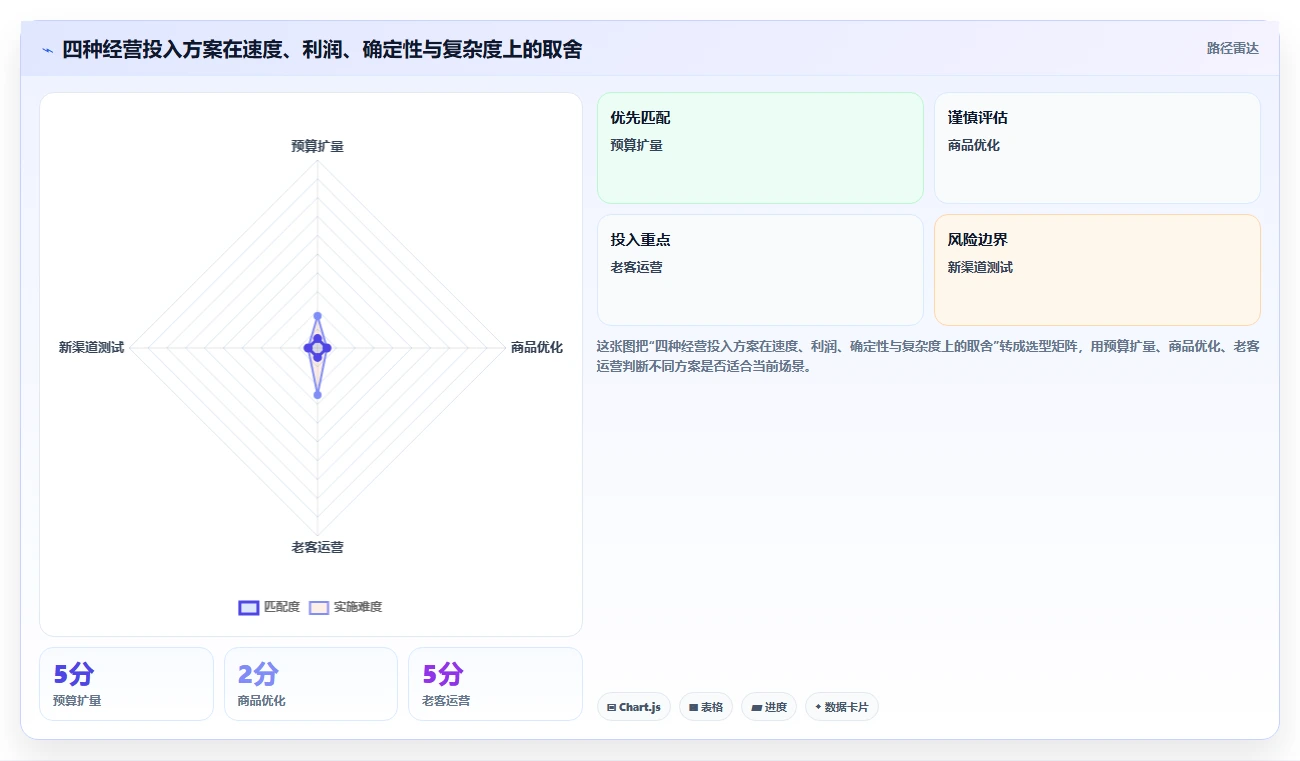Click the top data point on radar
This screenshot has width=1300, height=761.
[x=317, y=316]
